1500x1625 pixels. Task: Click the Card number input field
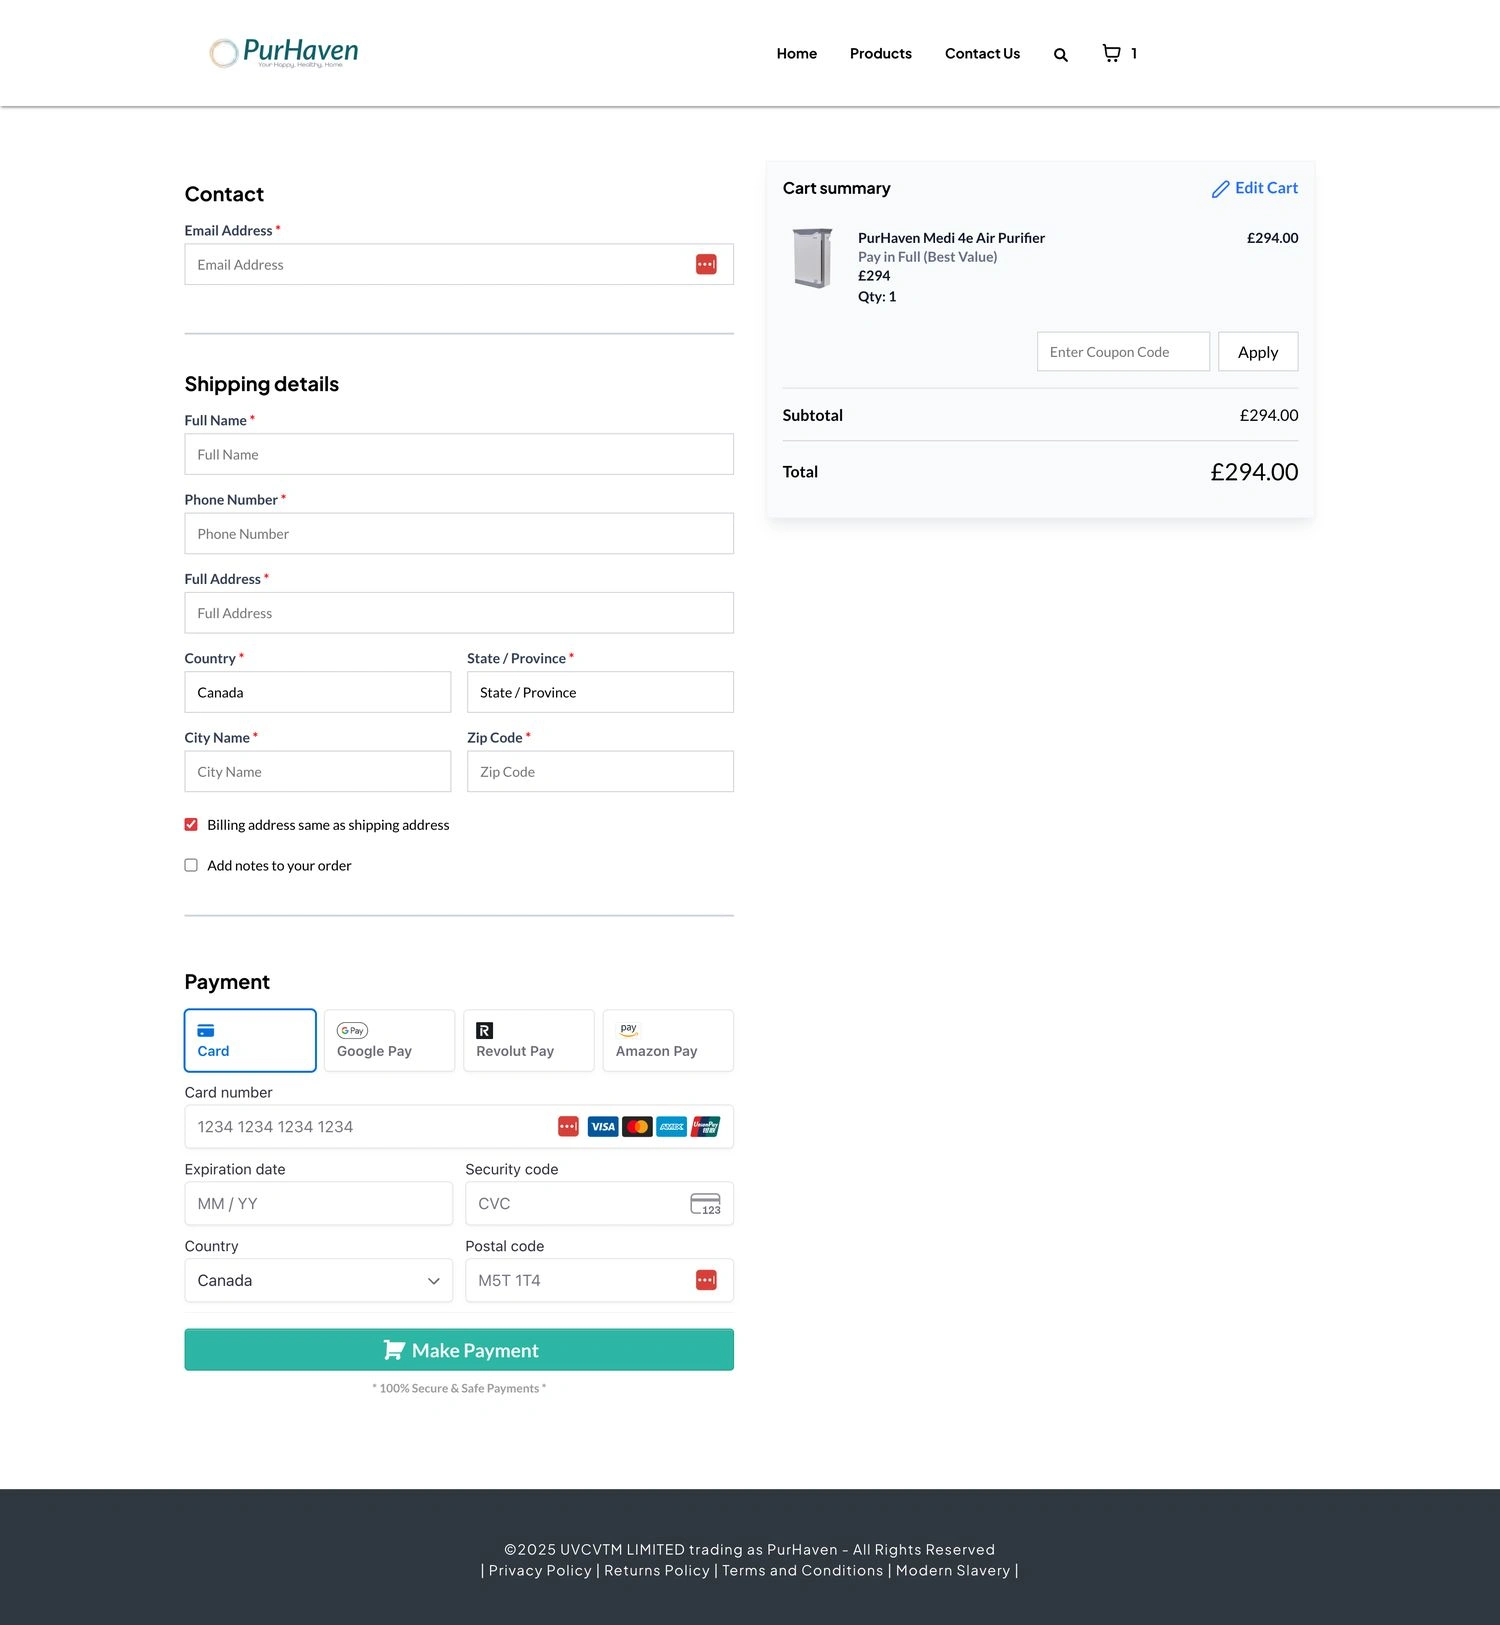click(x=459, y=1127)
